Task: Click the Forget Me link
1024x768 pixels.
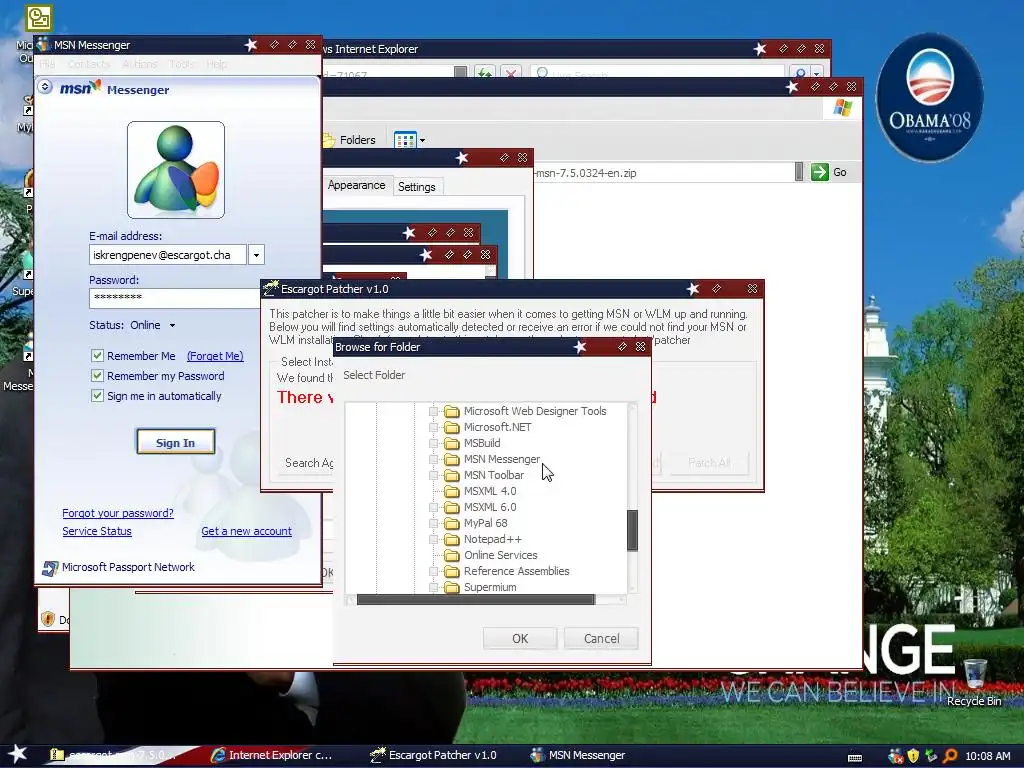Action: [x=215, y=356]
